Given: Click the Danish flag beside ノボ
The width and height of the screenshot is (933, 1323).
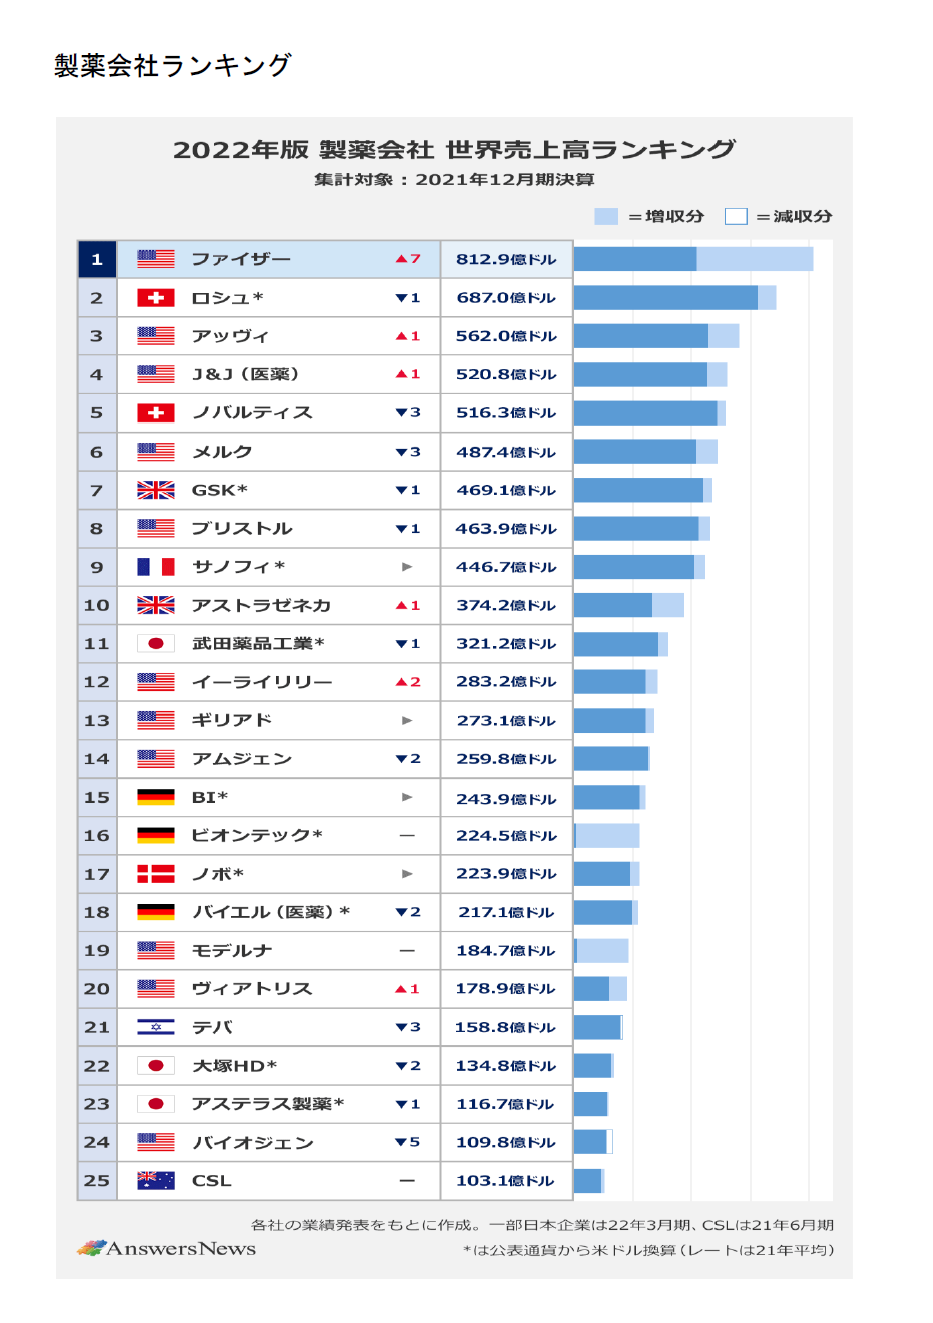Looking at the screenshot, I should 156,874.
